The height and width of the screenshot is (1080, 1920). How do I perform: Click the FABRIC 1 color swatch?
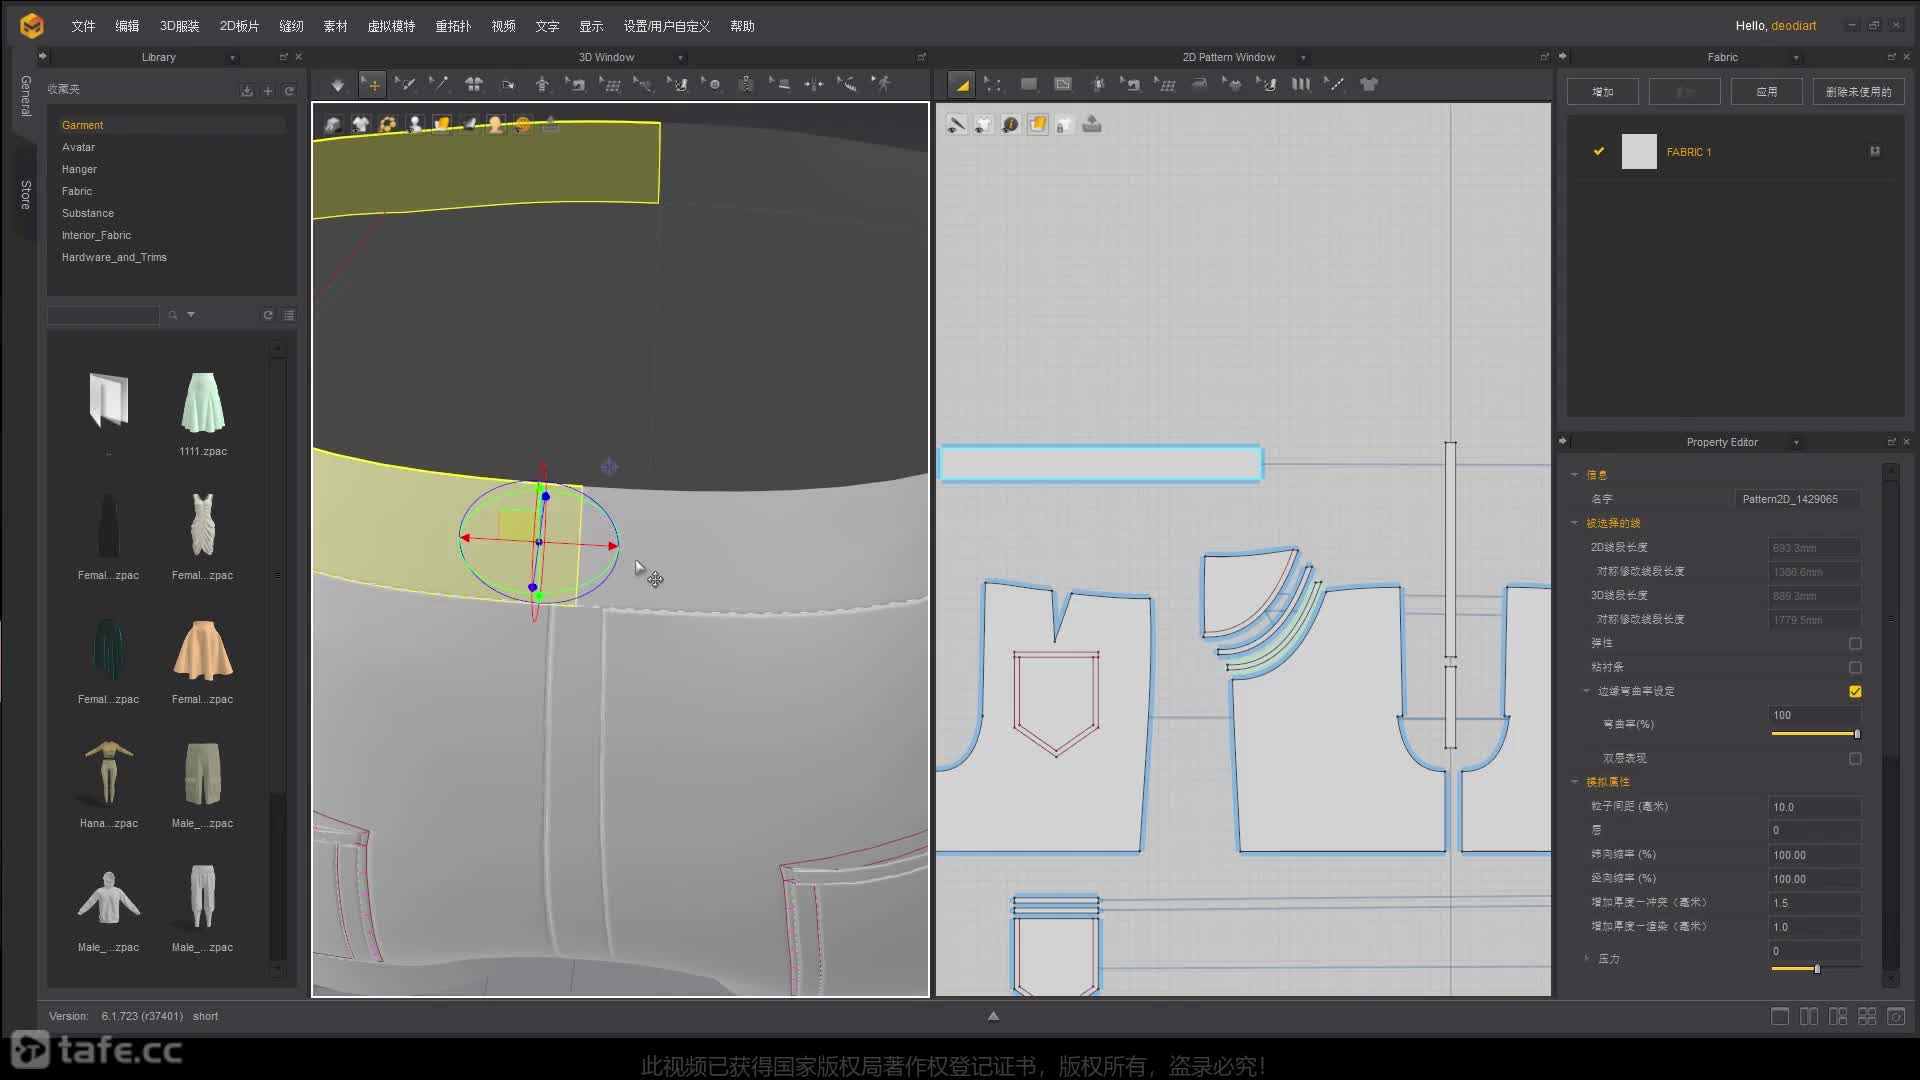(x=1639, y=151)
